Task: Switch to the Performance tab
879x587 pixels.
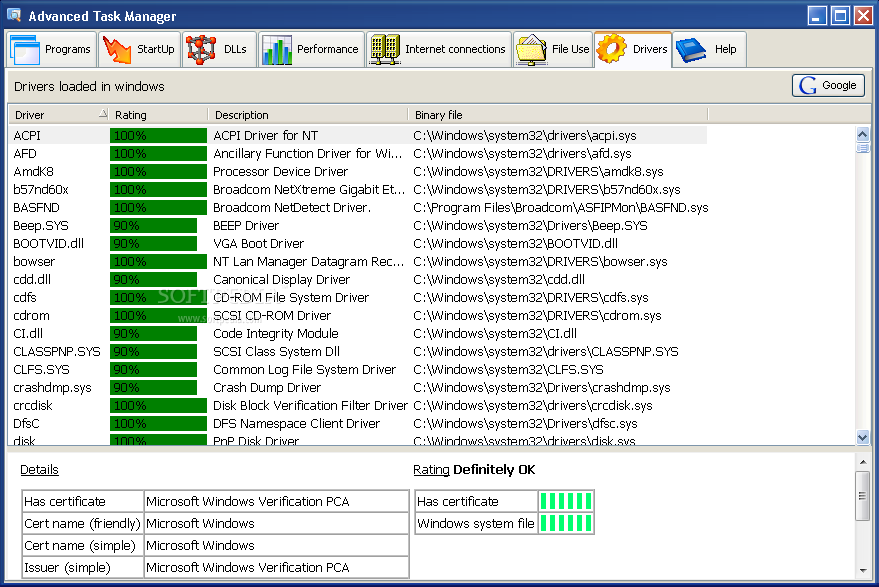Action: pos(312,49)
